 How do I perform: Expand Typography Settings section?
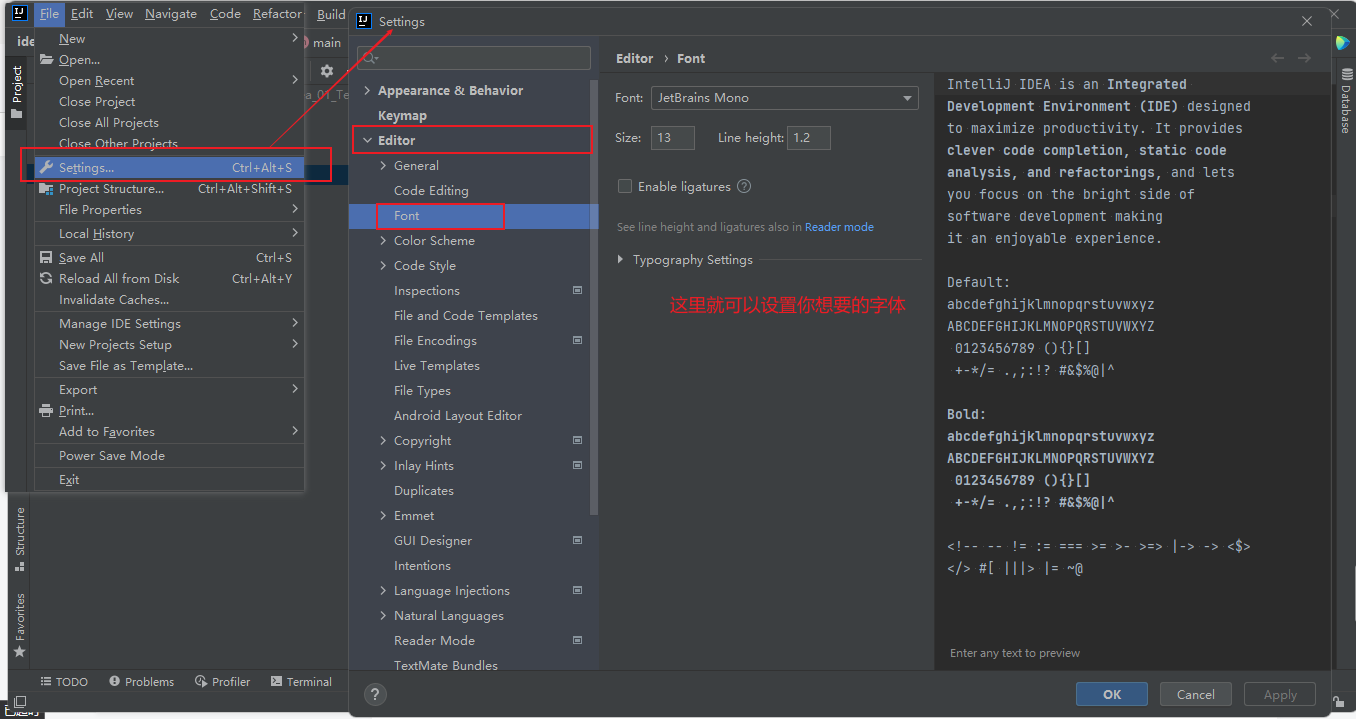point(622,260)
